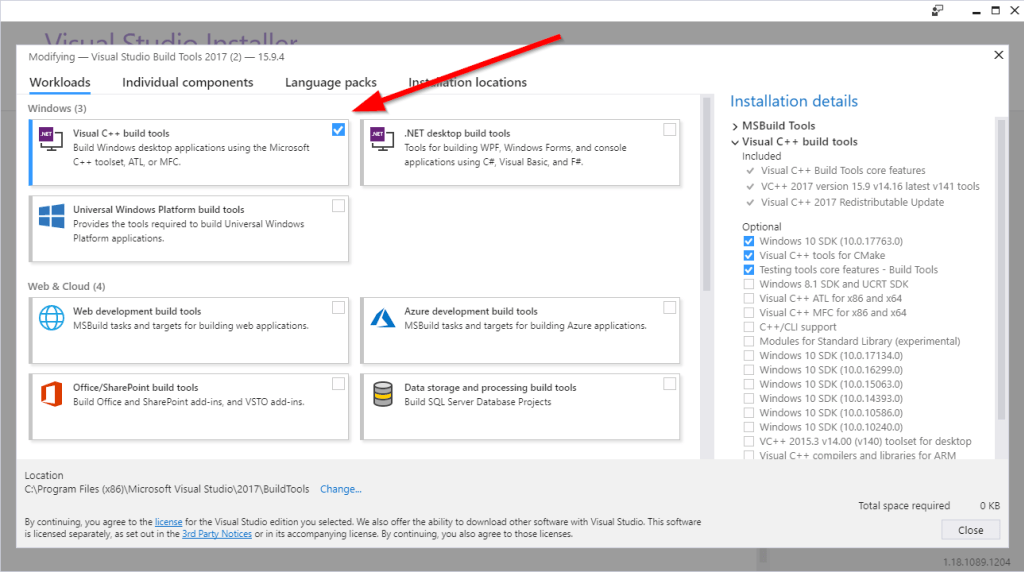
Task: Click the Web & Cloud (4) section header
Action: pyautogui.click(x=66, y=287)
